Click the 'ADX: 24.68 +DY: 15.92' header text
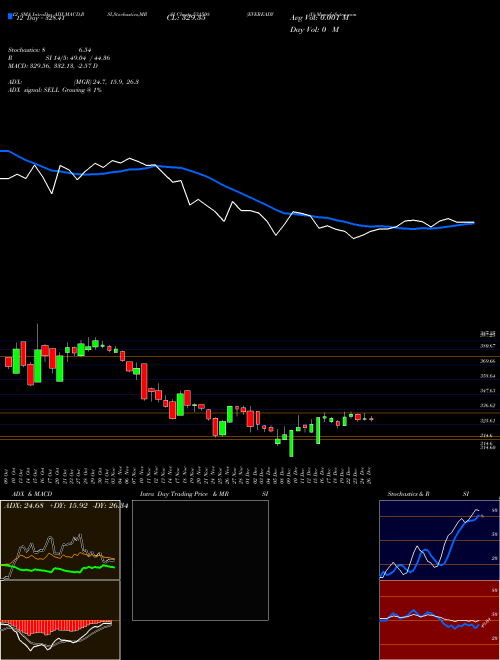The width and height of the screenshot is (500, 660). pyautogui.click(x=46, y=505)
